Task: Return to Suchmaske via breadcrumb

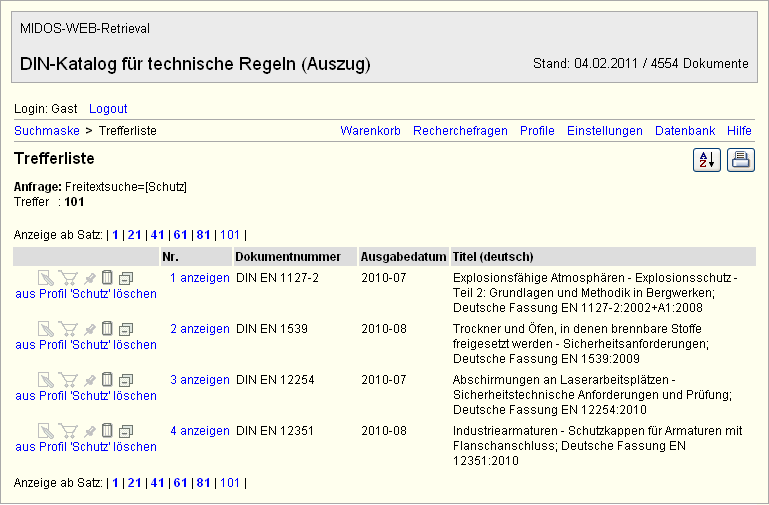Action: [x=46, y=131]
